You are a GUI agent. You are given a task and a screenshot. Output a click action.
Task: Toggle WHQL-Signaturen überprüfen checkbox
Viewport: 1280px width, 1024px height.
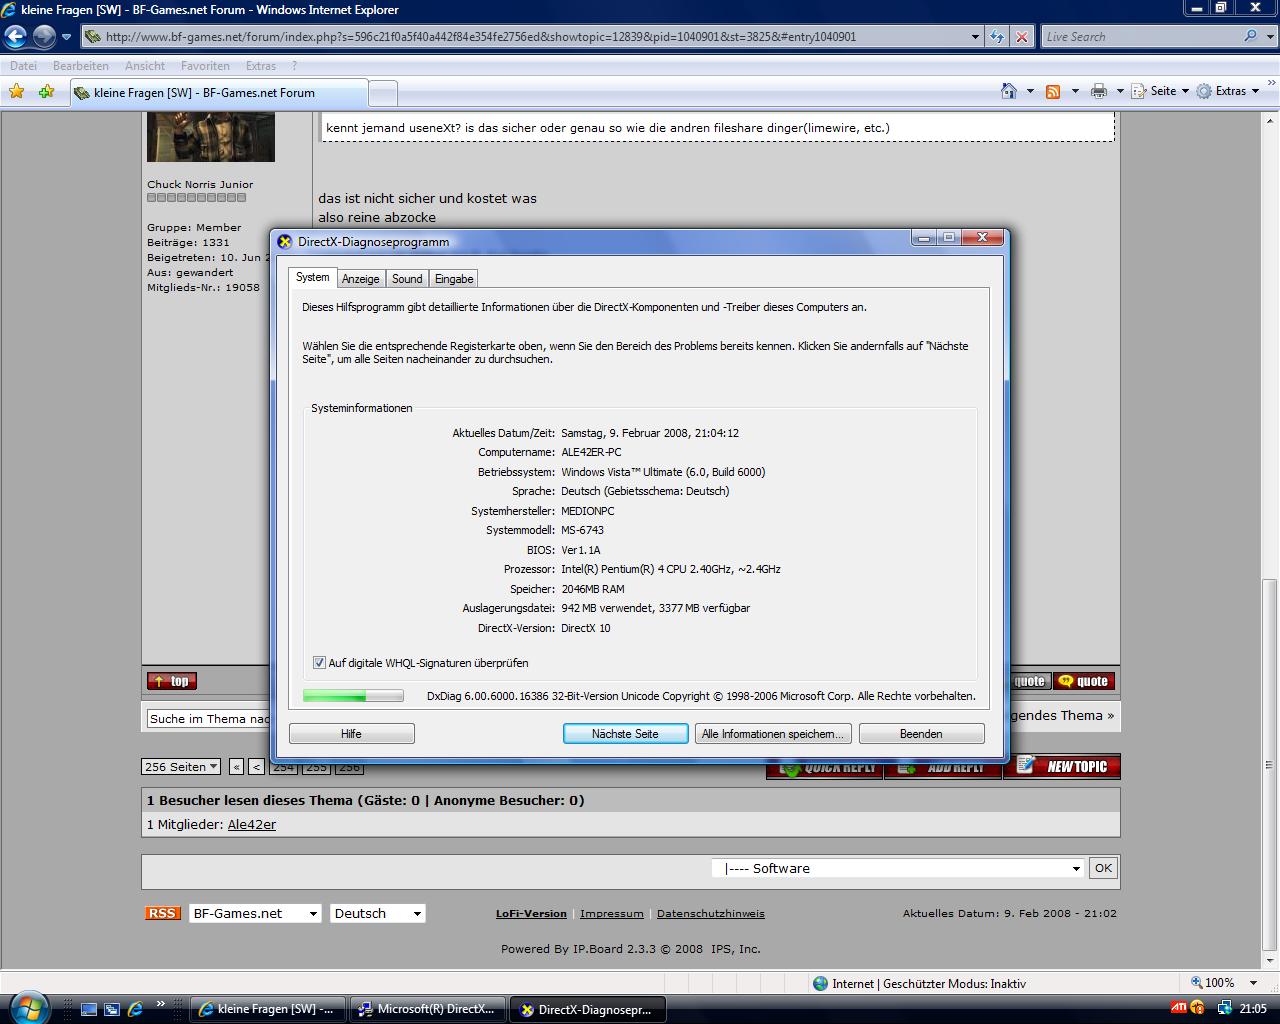[x=319, y=663]
